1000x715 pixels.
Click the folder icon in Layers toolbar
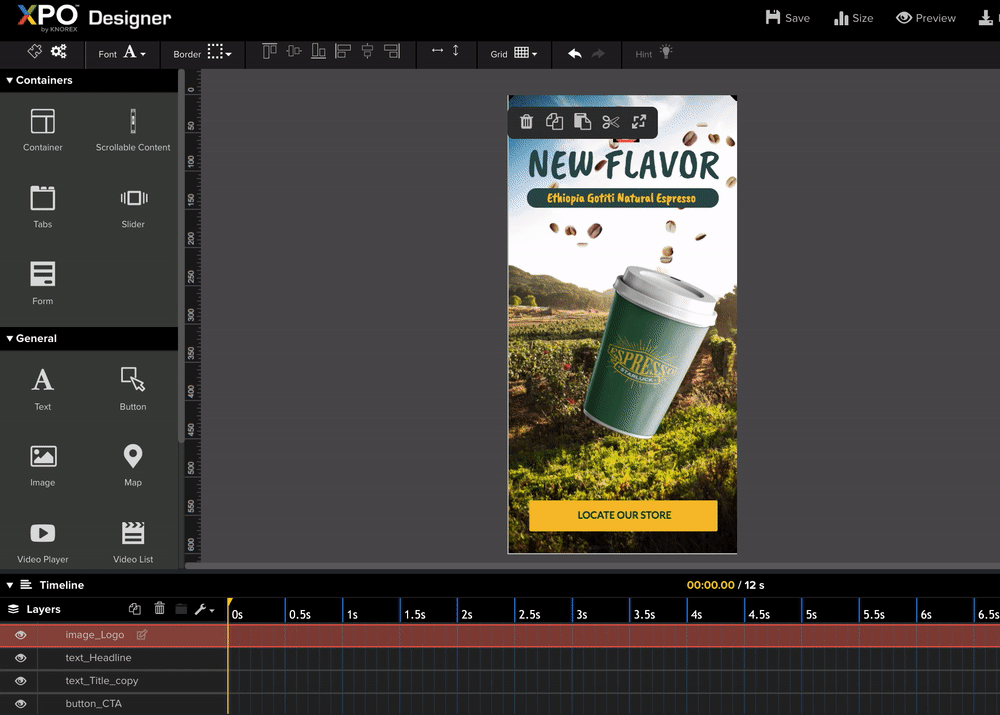point(181,609)
